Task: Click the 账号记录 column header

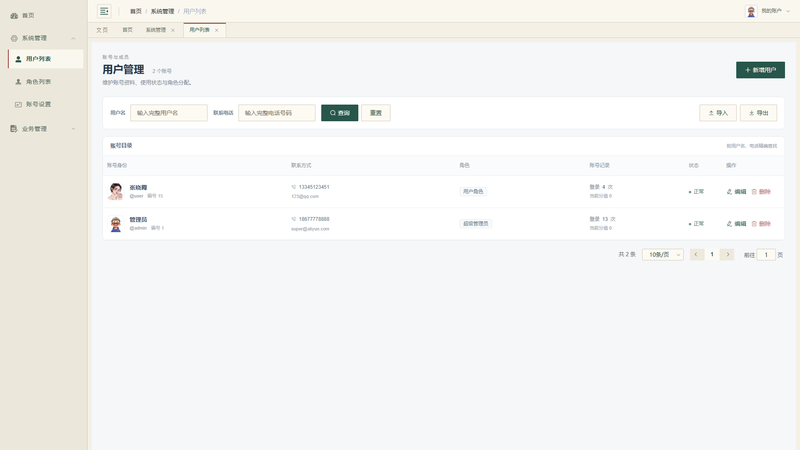Action: pos(599,165)
